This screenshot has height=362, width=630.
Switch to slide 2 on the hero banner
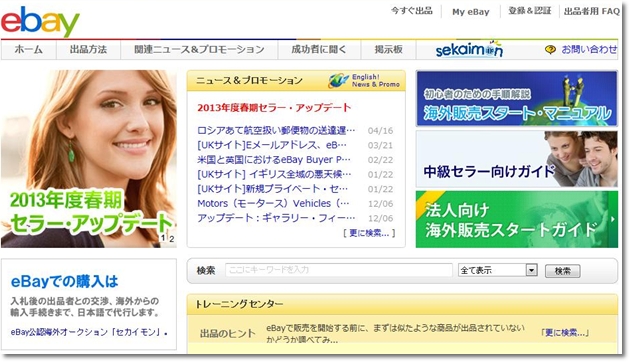(172, 239)
